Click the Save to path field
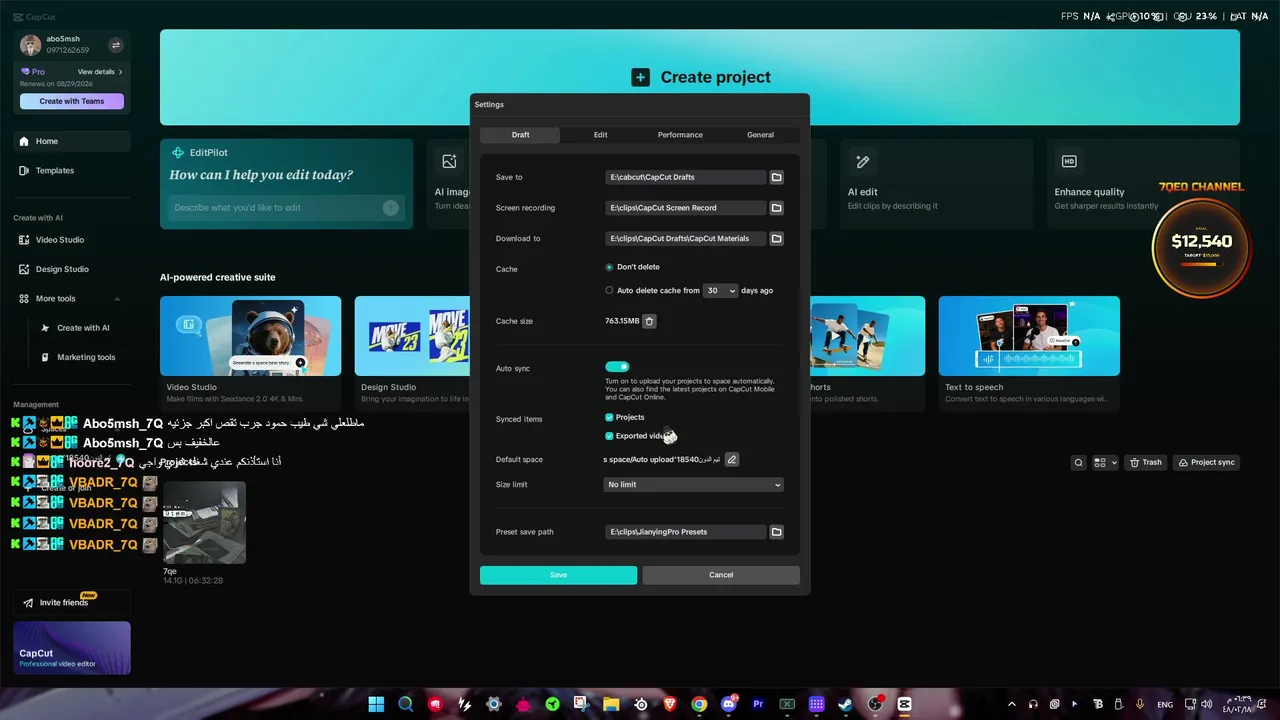The width and height of the screenshot is (1280, 720). click(686, 177)
